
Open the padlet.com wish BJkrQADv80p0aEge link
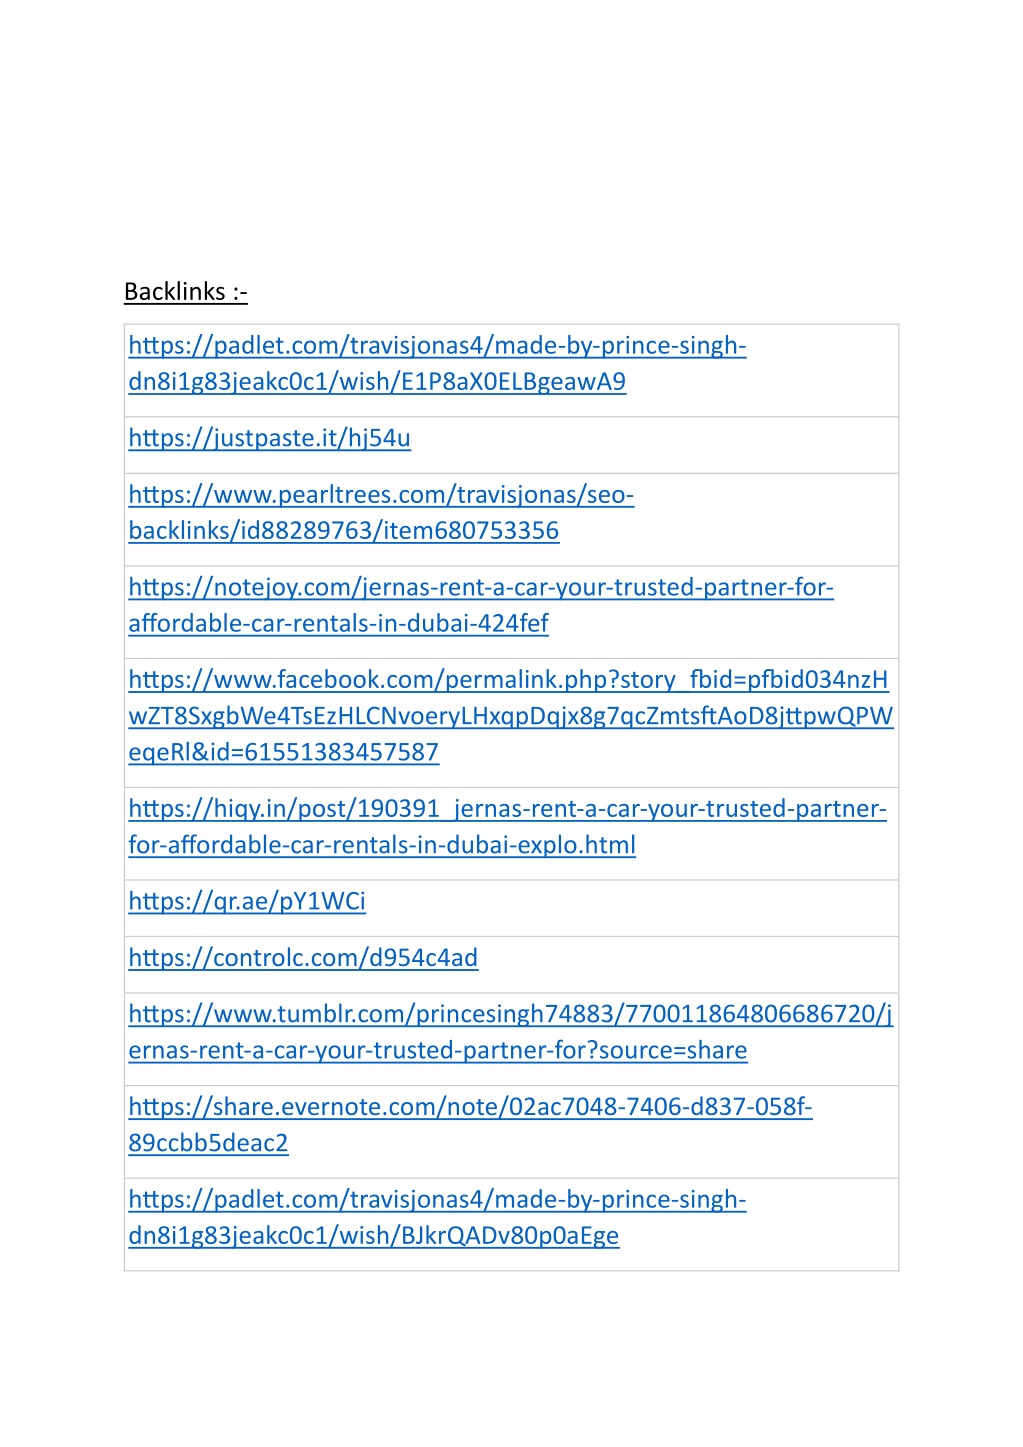pos(437,1217)
